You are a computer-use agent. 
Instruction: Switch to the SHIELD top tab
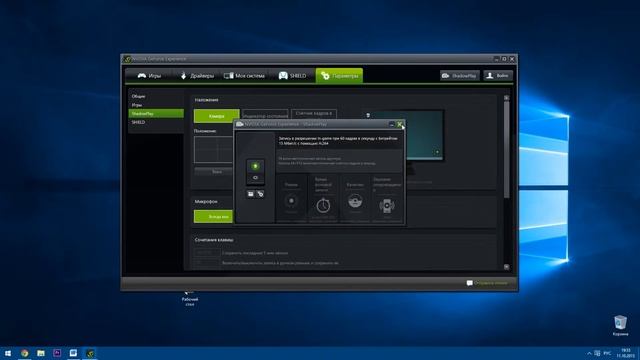pyautogui.click(x=292, y=76)
